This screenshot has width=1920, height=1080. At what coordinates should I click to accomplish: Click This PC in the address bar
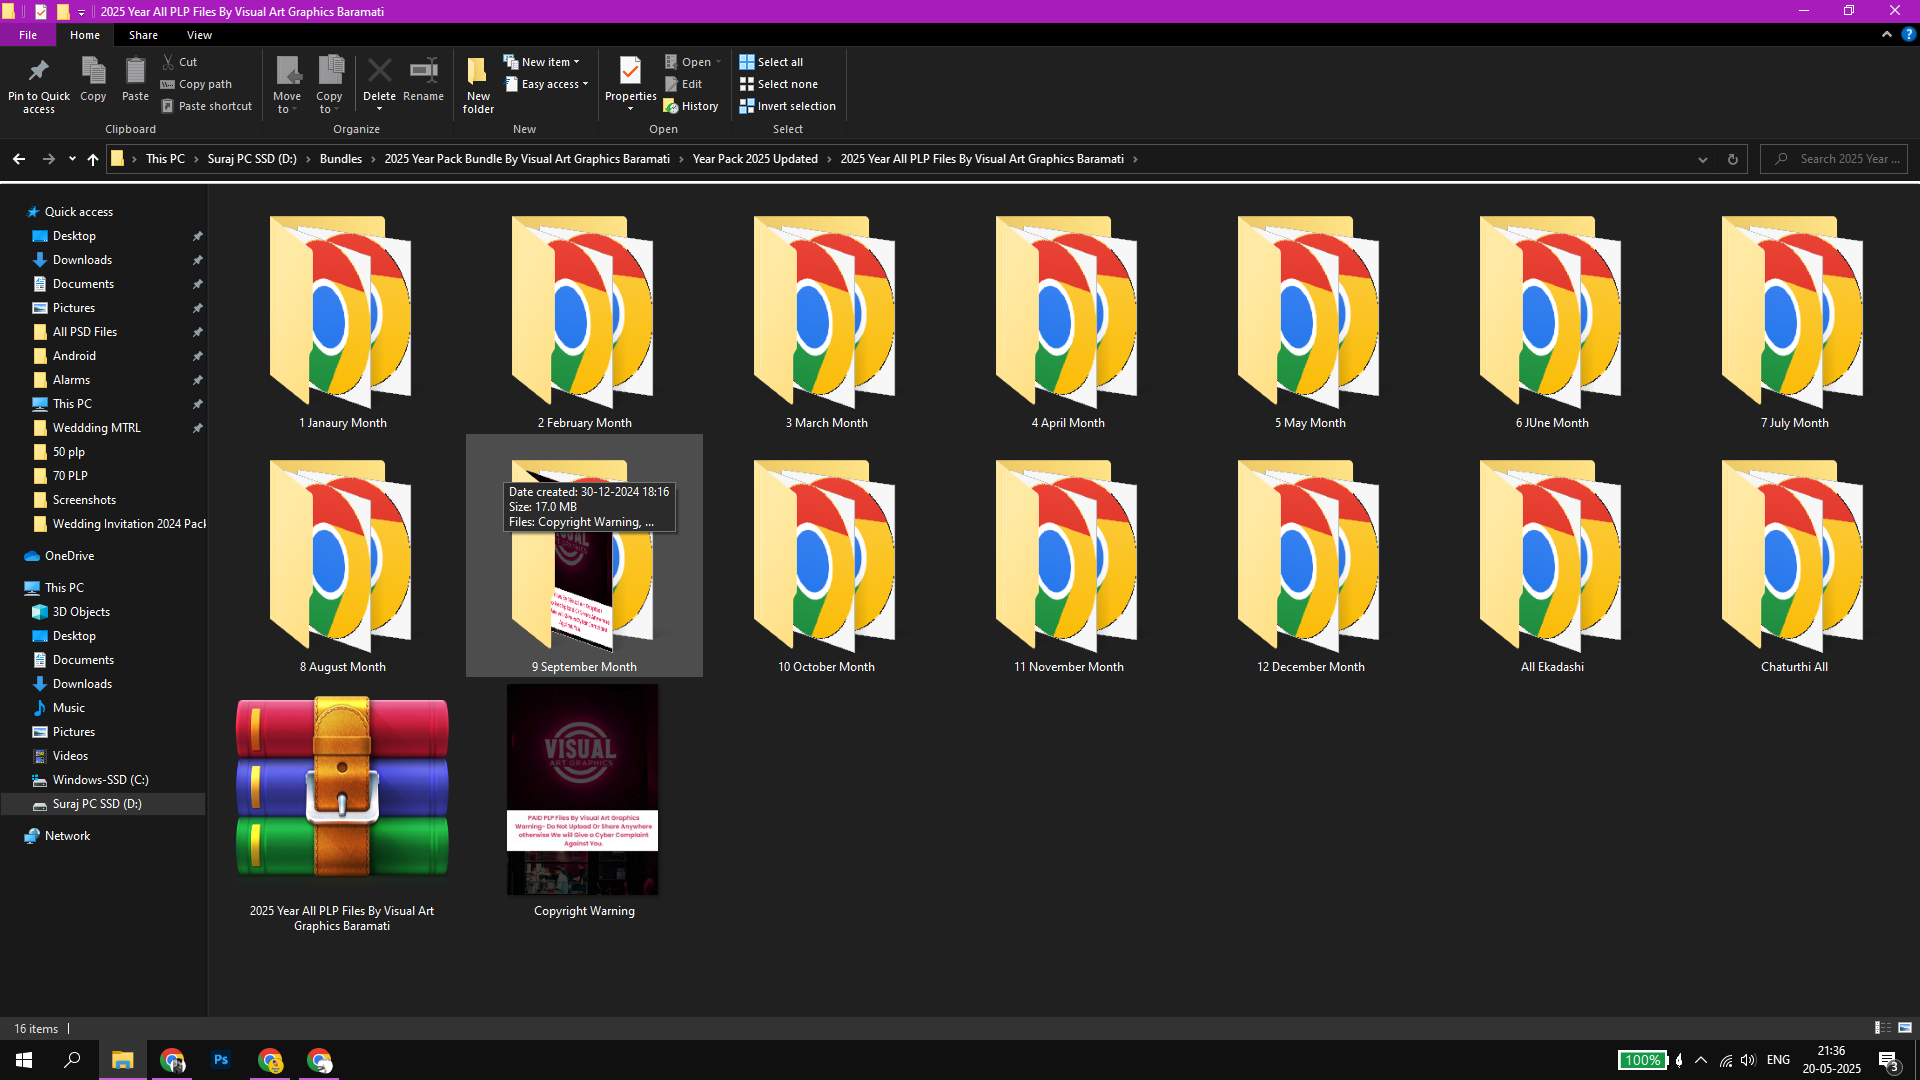pos(165,159)
